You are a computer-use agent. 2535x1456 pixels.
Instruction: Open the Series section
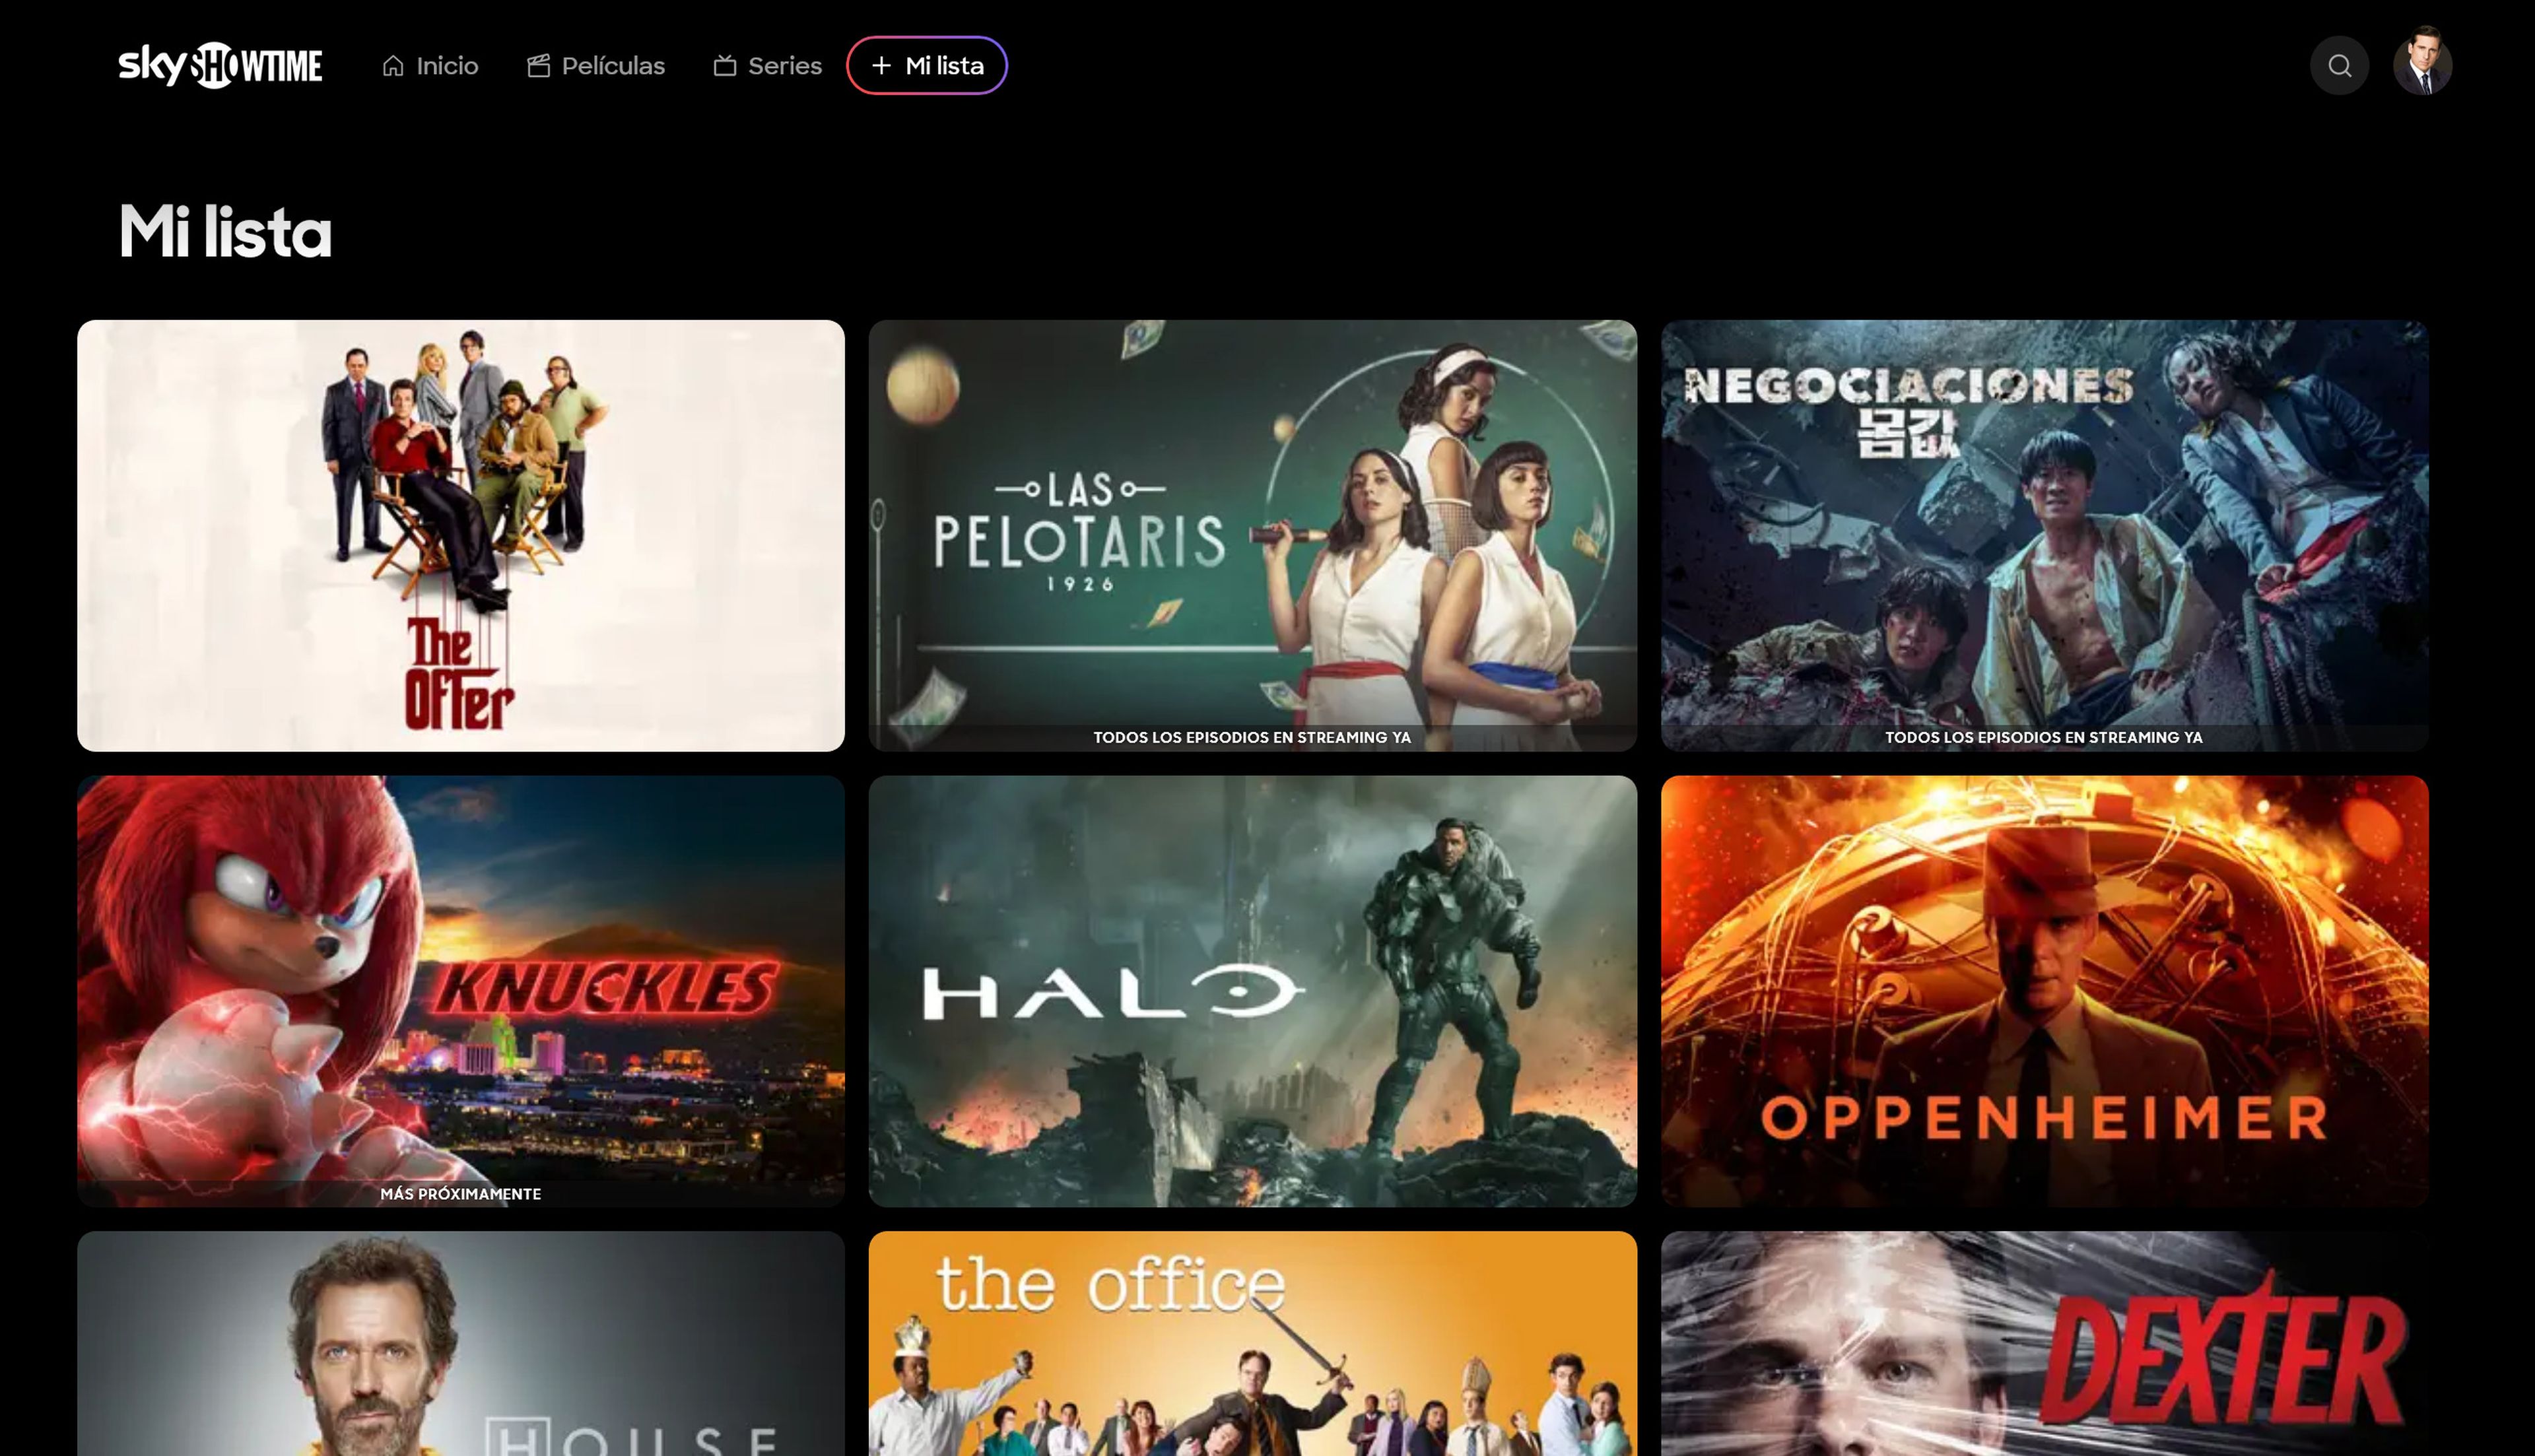pyautogui.click(x=767, y=66)
